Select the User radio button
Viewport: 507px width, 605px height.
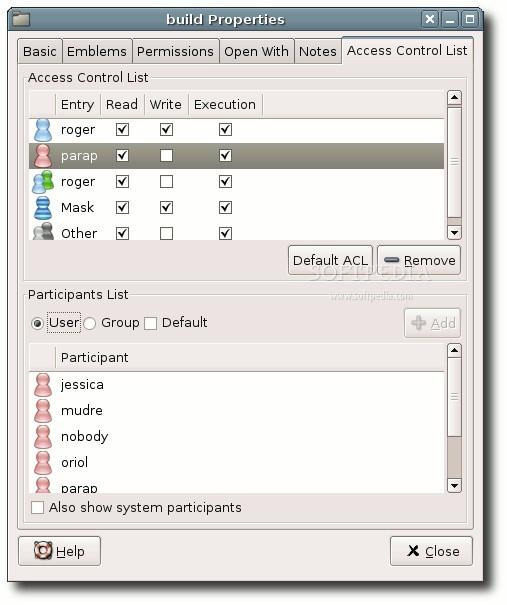pyautogui.click(x=37, y=323)
